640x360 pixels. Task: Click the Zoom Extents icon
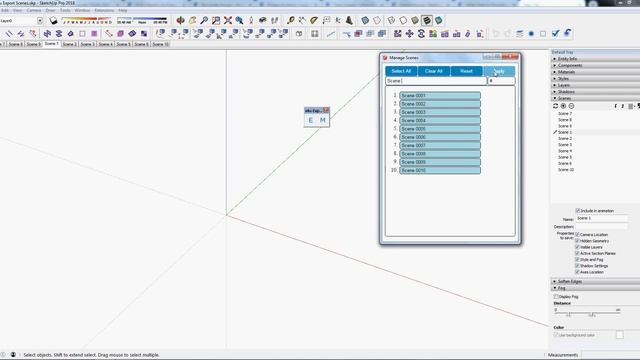[x=228, y=20]
